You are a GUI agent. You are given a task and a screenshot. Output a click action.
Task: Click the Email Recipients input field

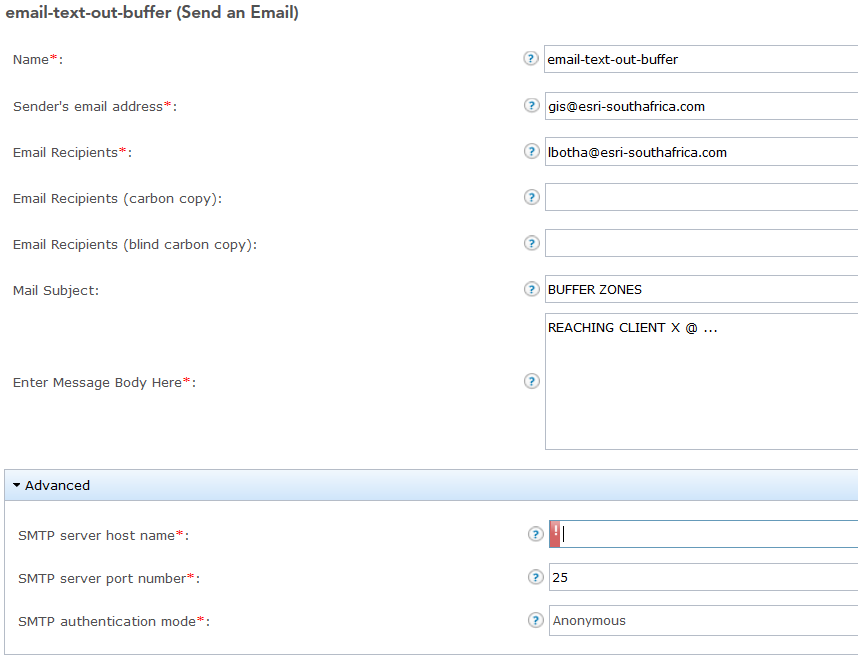[x=700, y=152]
